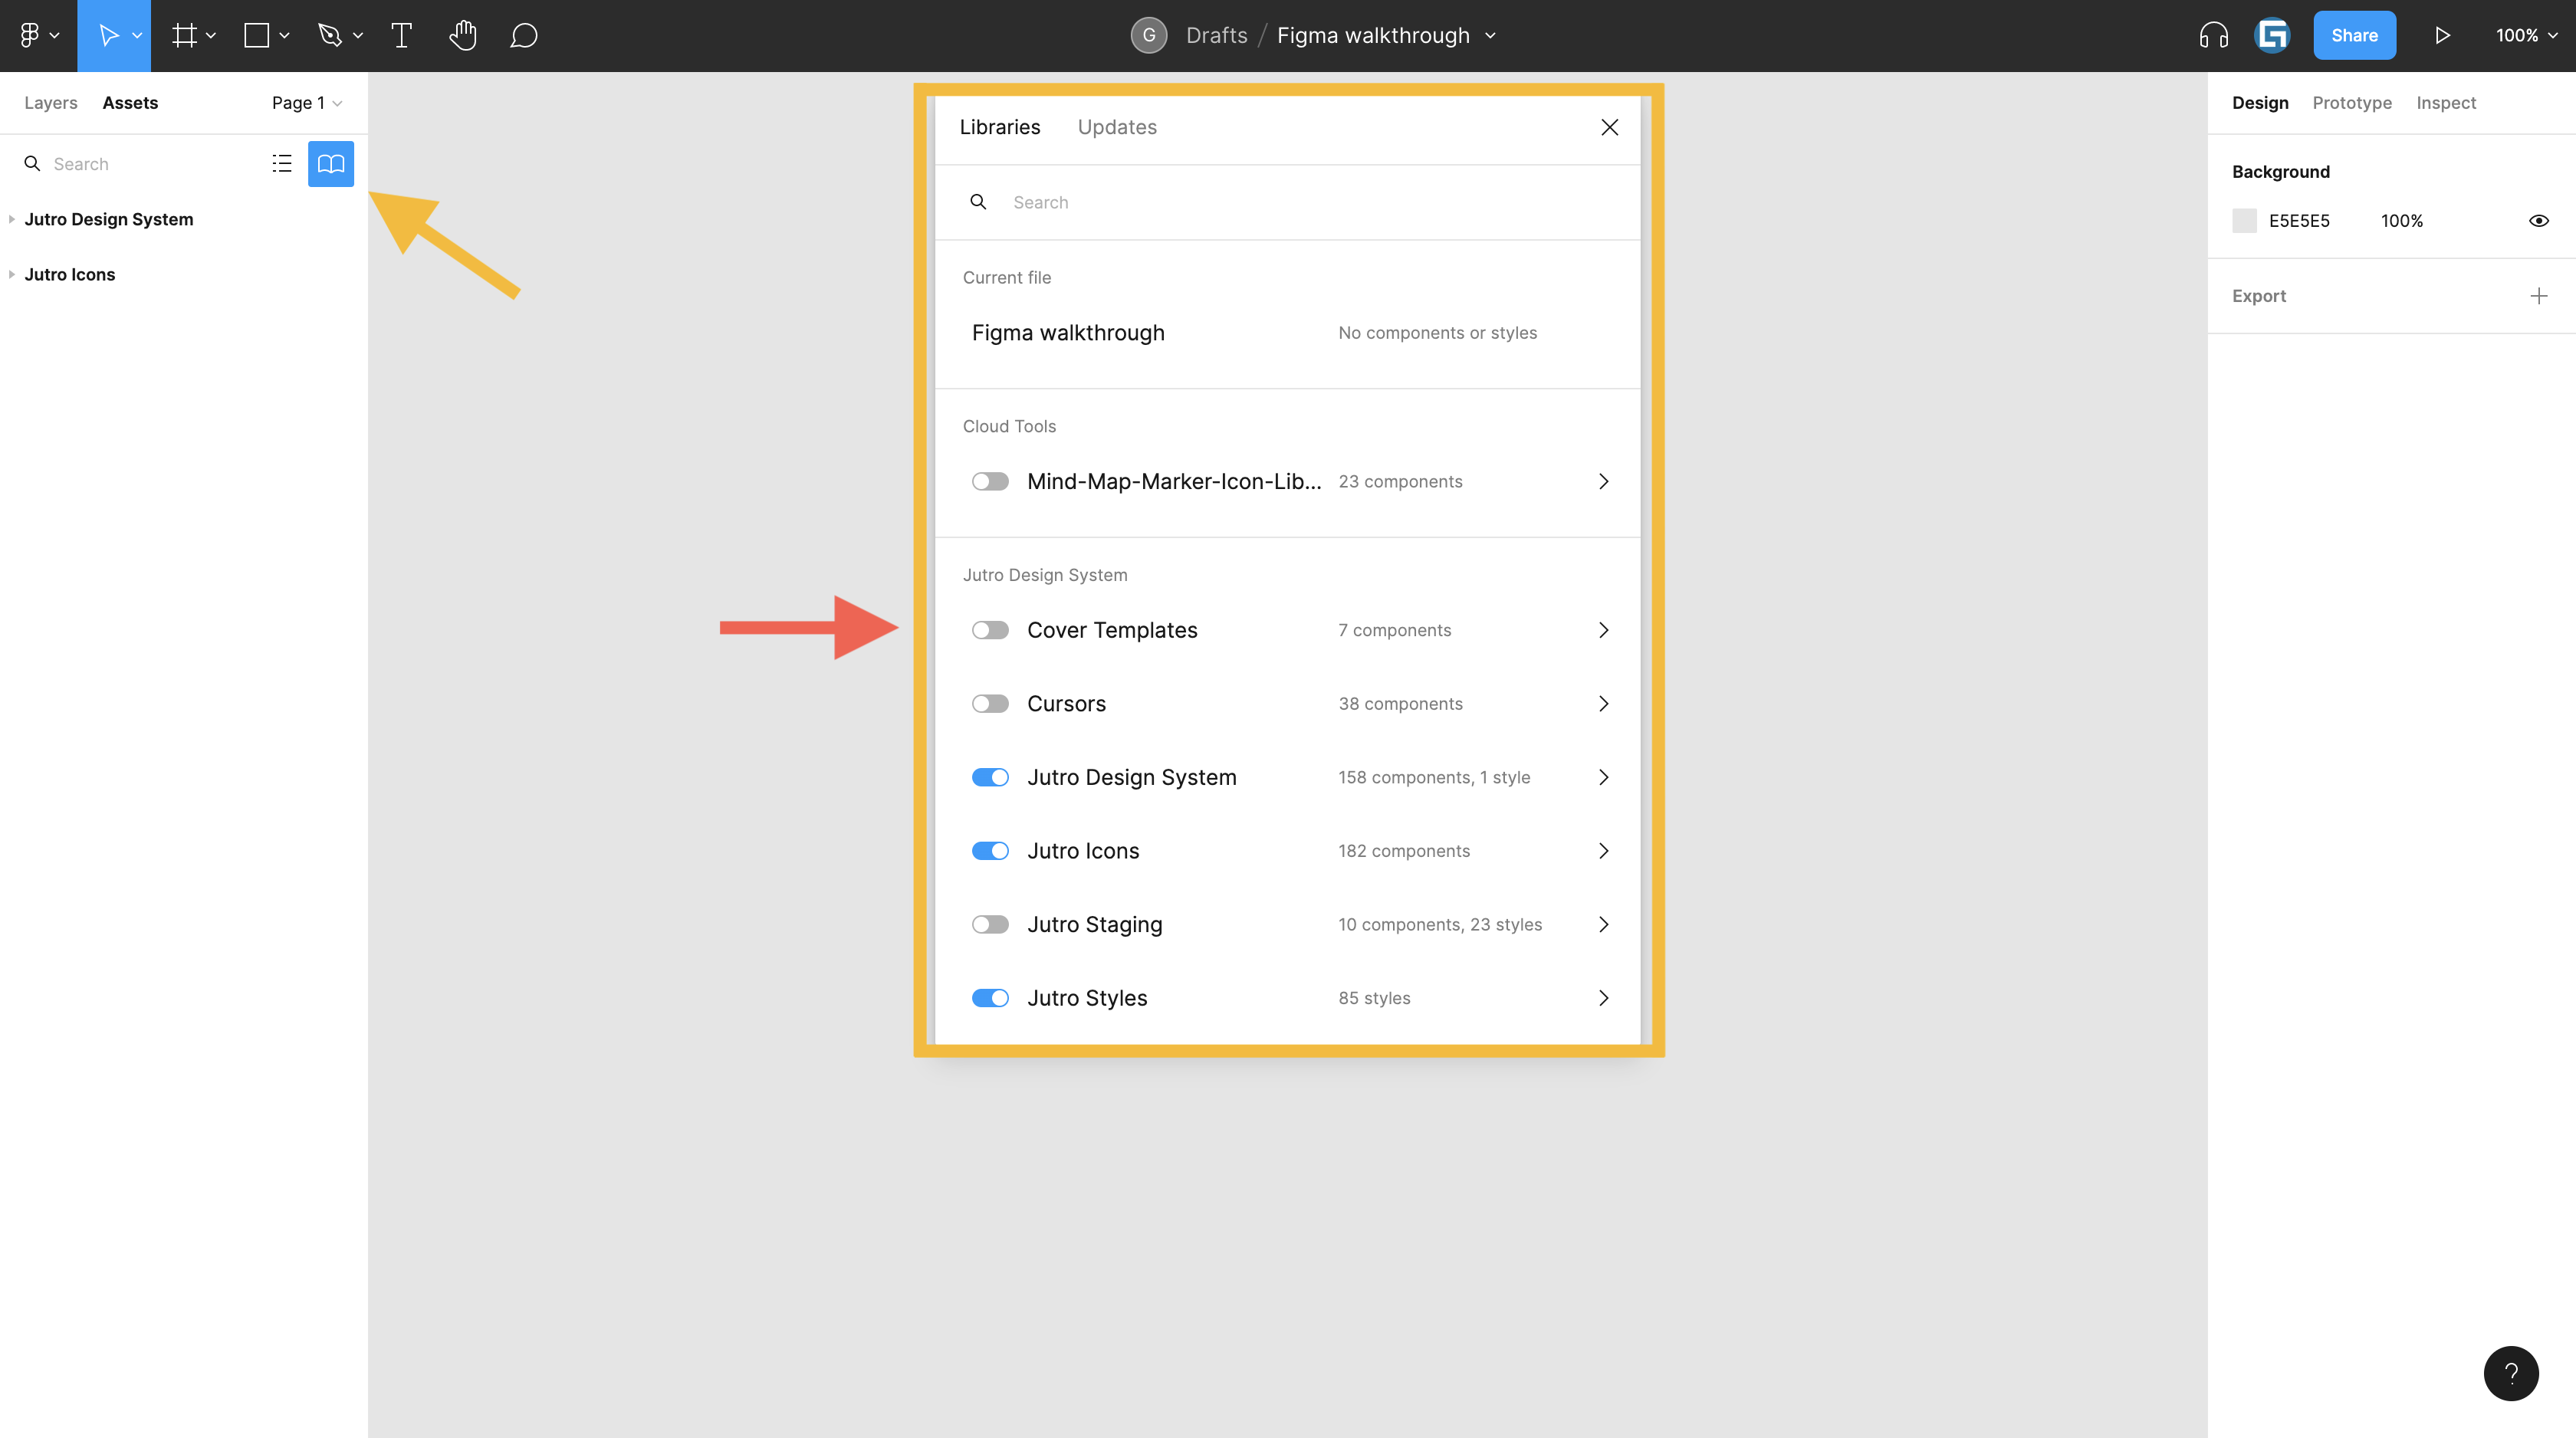Enable the Cover Templates library
The height and width of the screenshot is (1438, 2576).
(990, 631)
